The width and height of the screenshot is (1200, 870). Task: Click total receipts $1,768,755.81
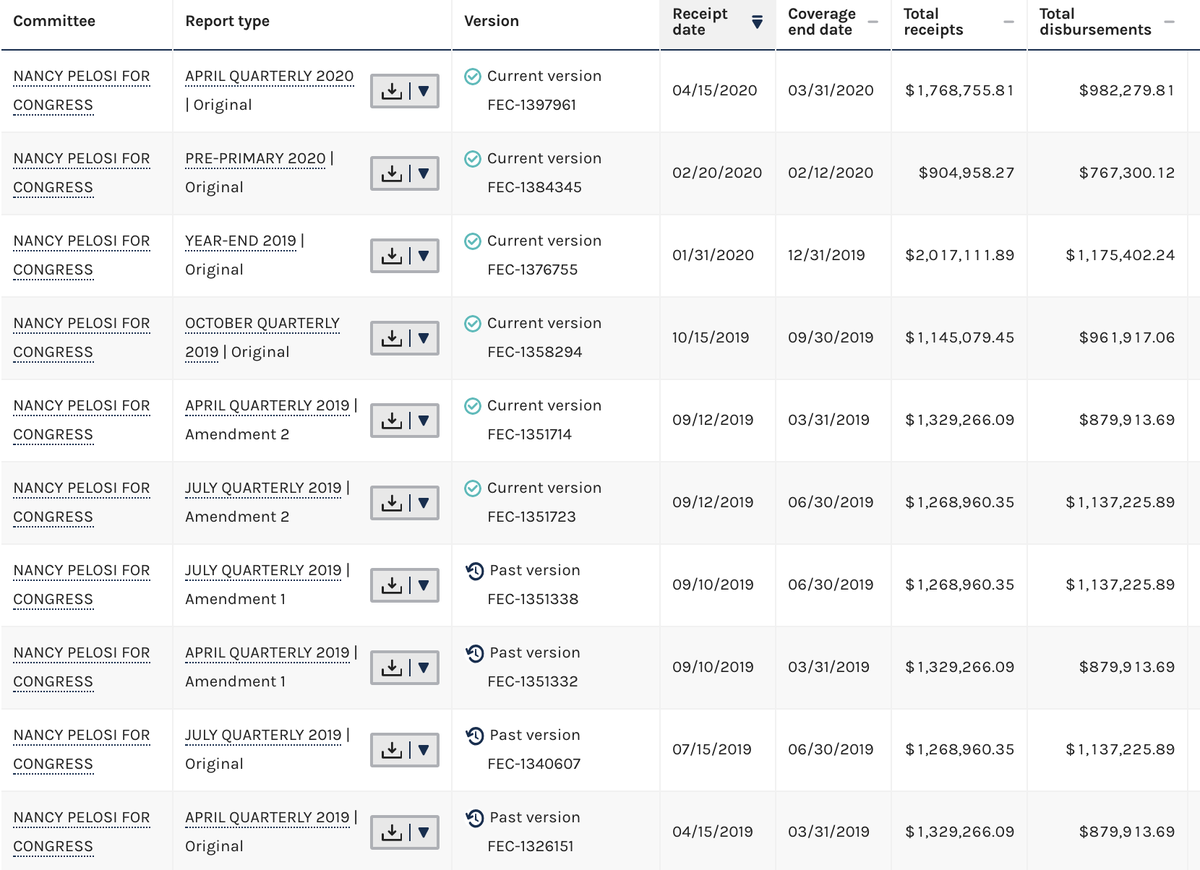click(960, 90)
